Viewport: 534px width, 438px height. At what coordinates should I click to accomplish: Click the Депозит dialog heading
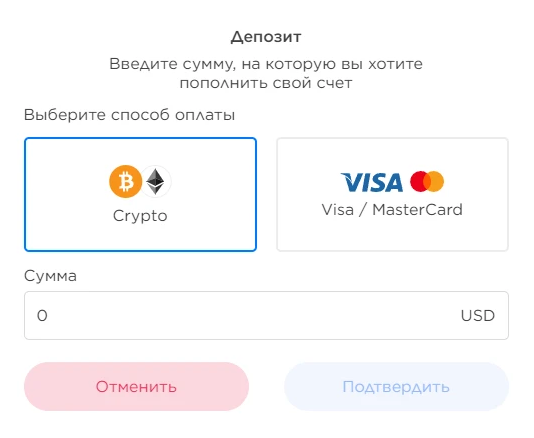(x=266, y=37)
